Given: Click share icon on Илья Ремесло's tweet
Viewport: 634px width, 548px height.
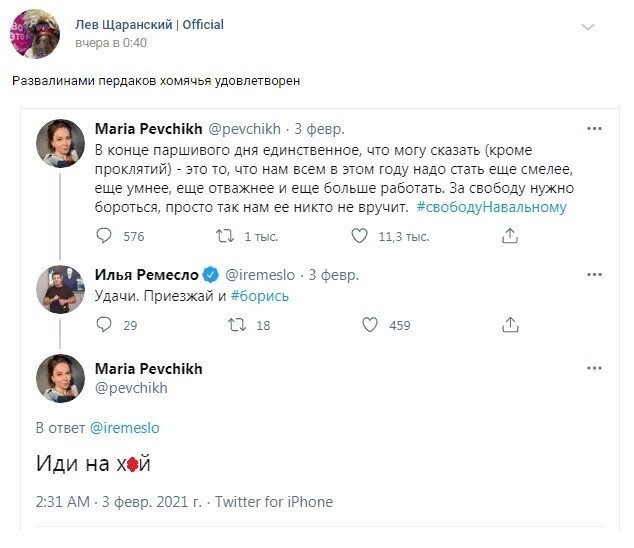Looking at the screenshot, I should (510, 325).
